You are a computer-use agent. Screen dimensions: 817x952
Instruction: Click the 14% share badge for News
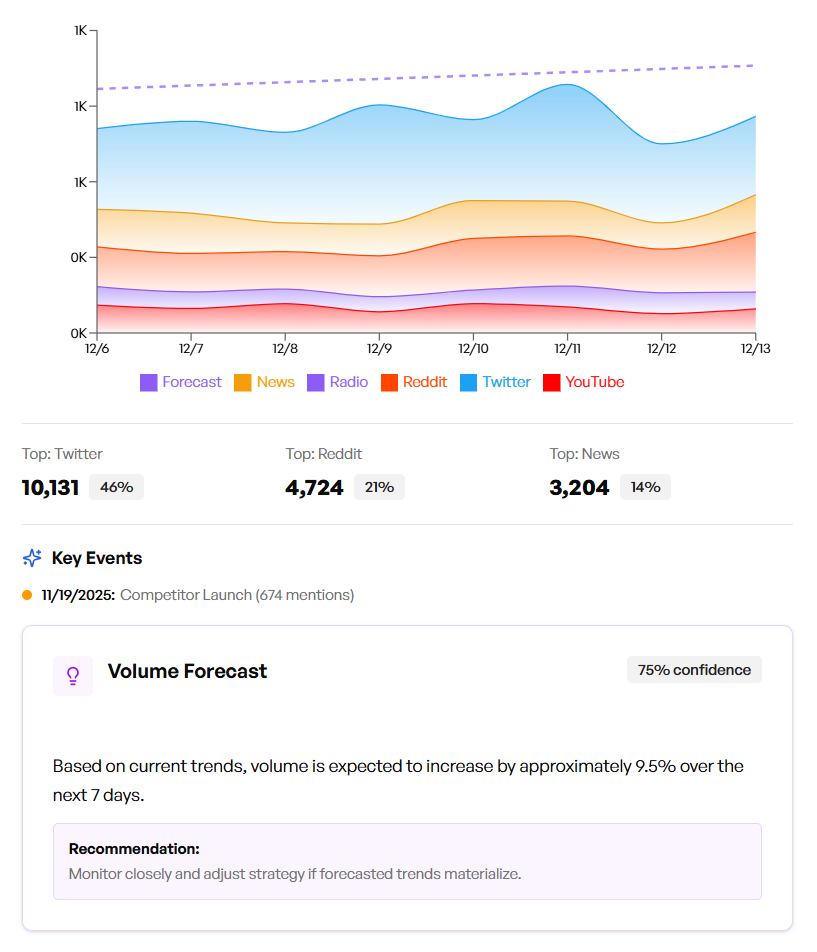point(645,487)
